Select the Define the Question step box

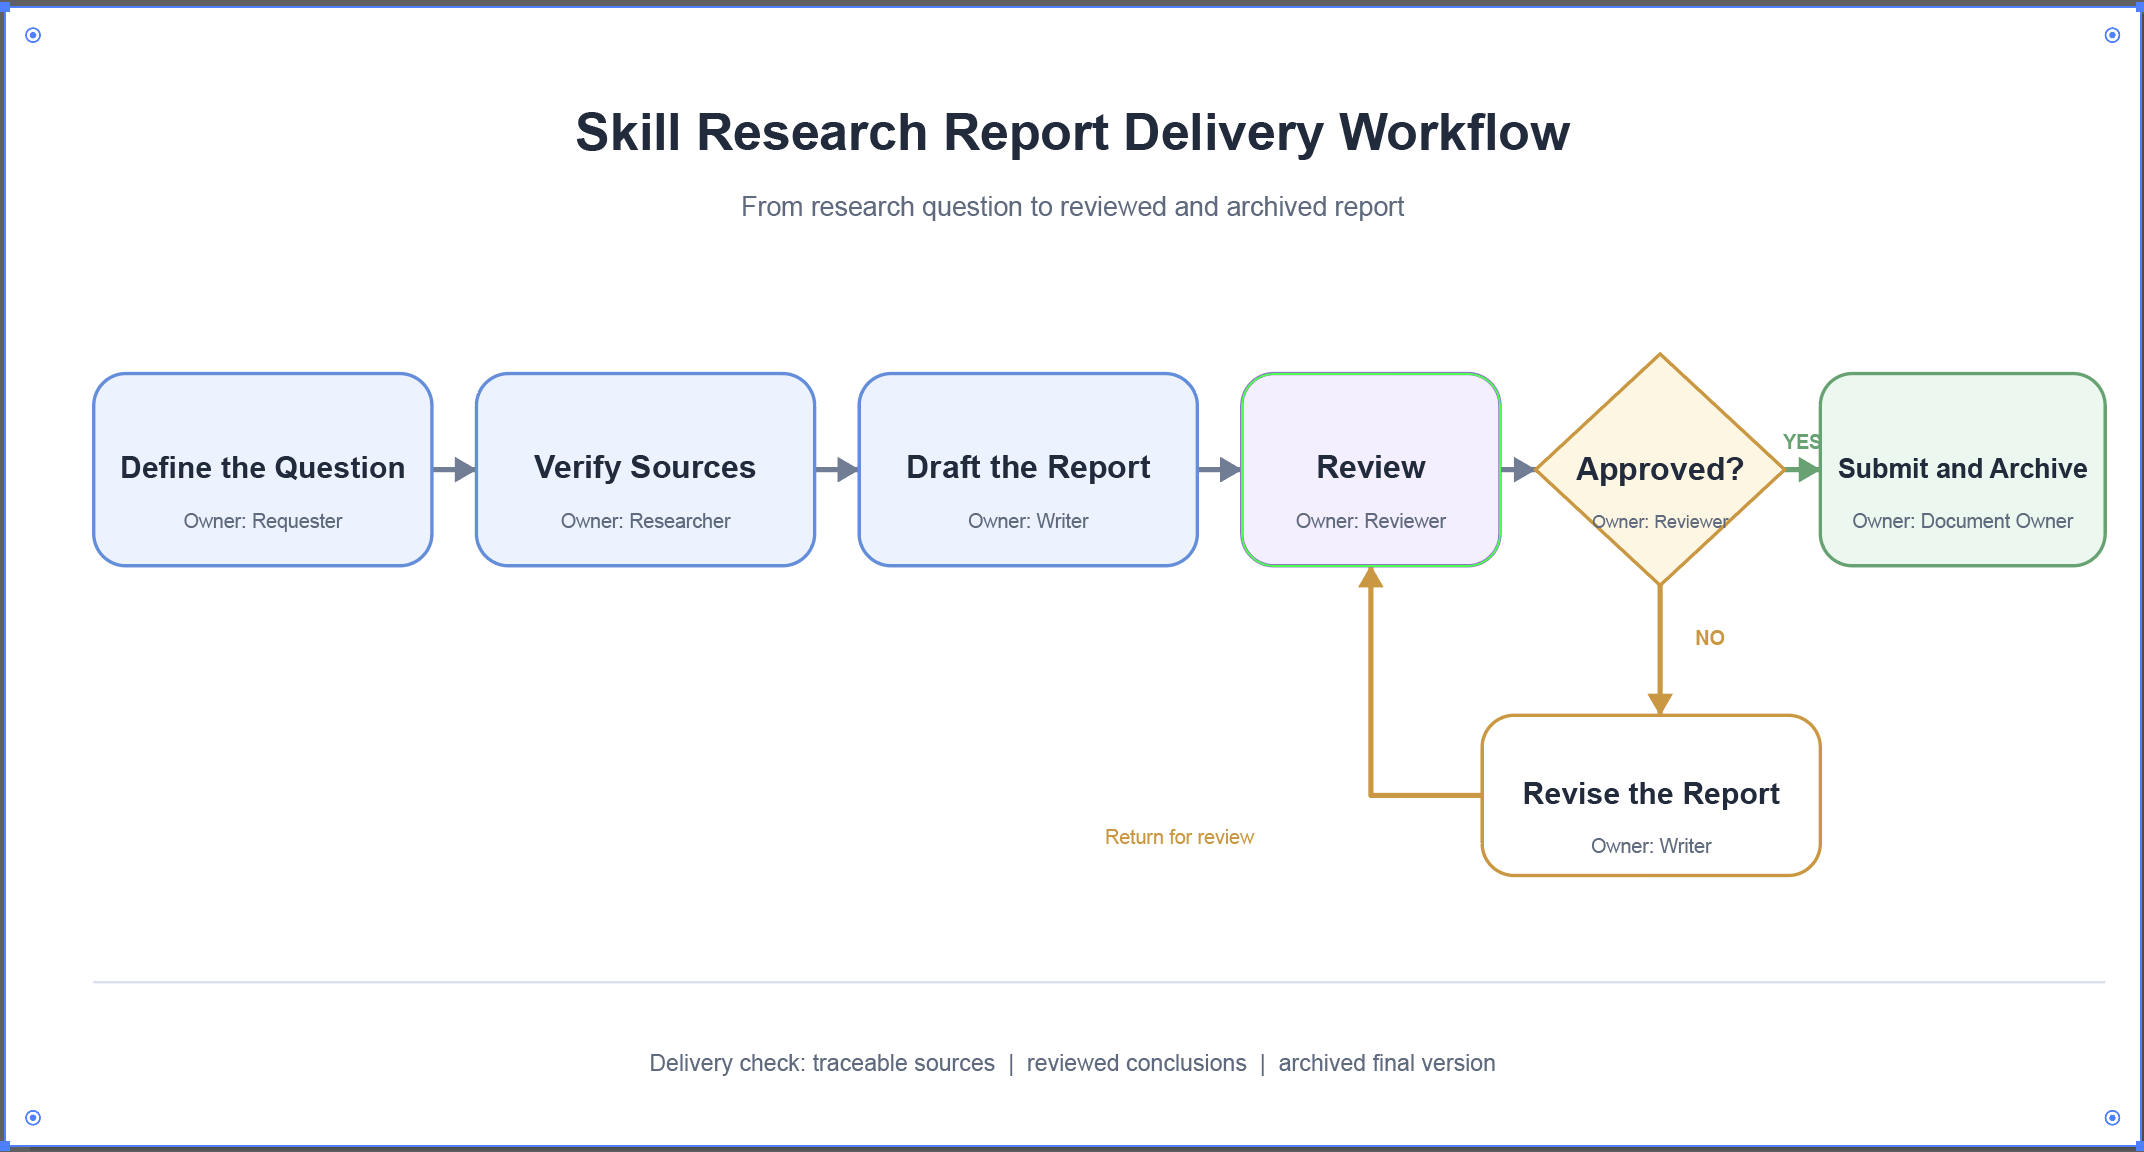pos(263,470)
